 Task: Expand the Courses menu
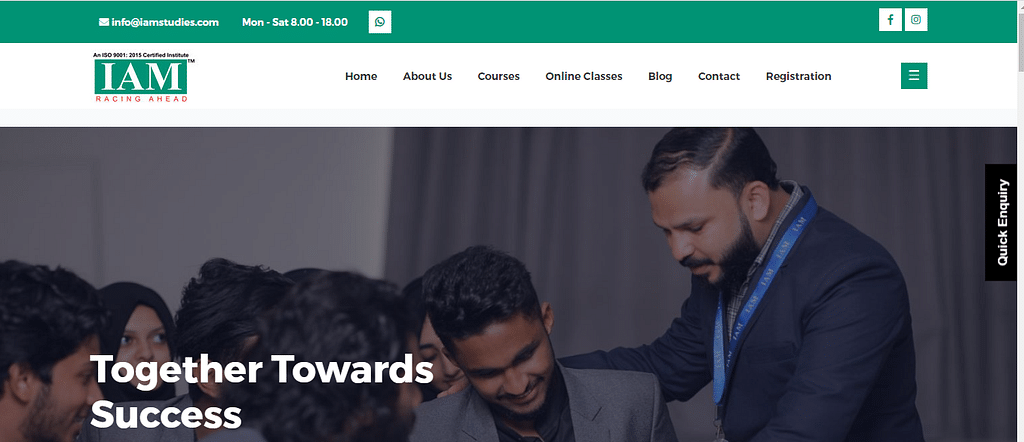pos(498,76)
